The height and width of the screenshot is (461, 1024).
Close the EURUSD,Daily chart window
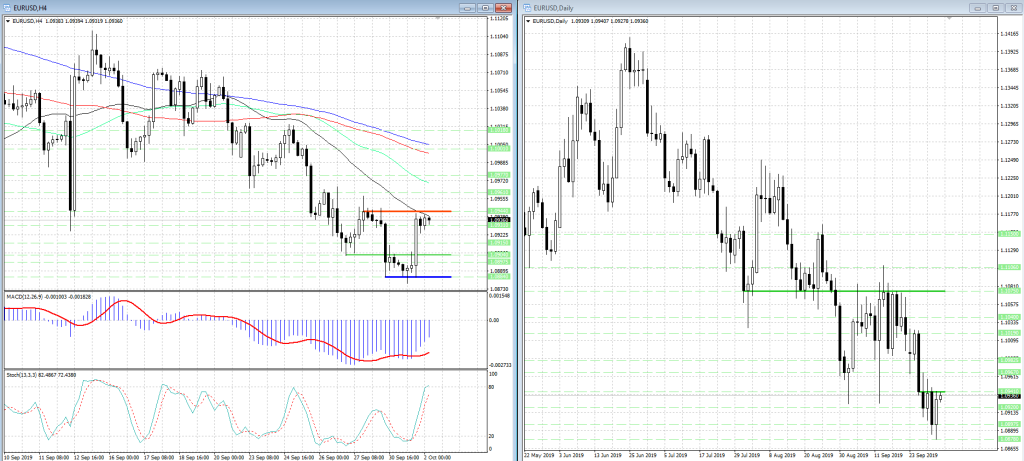(x=1014, y=8)
